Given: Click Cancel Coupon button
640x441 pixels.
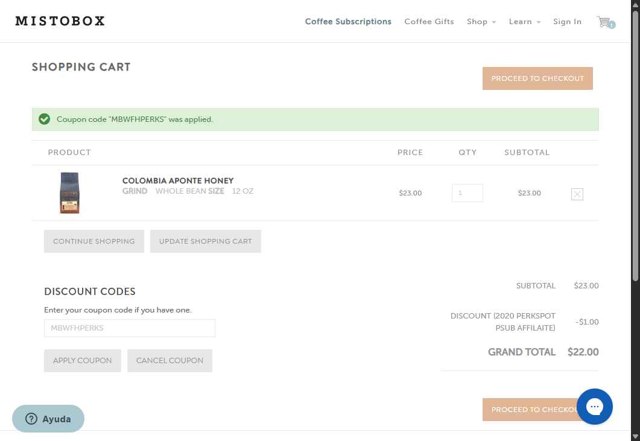Looking at the screenshot, I should (170, 361).
